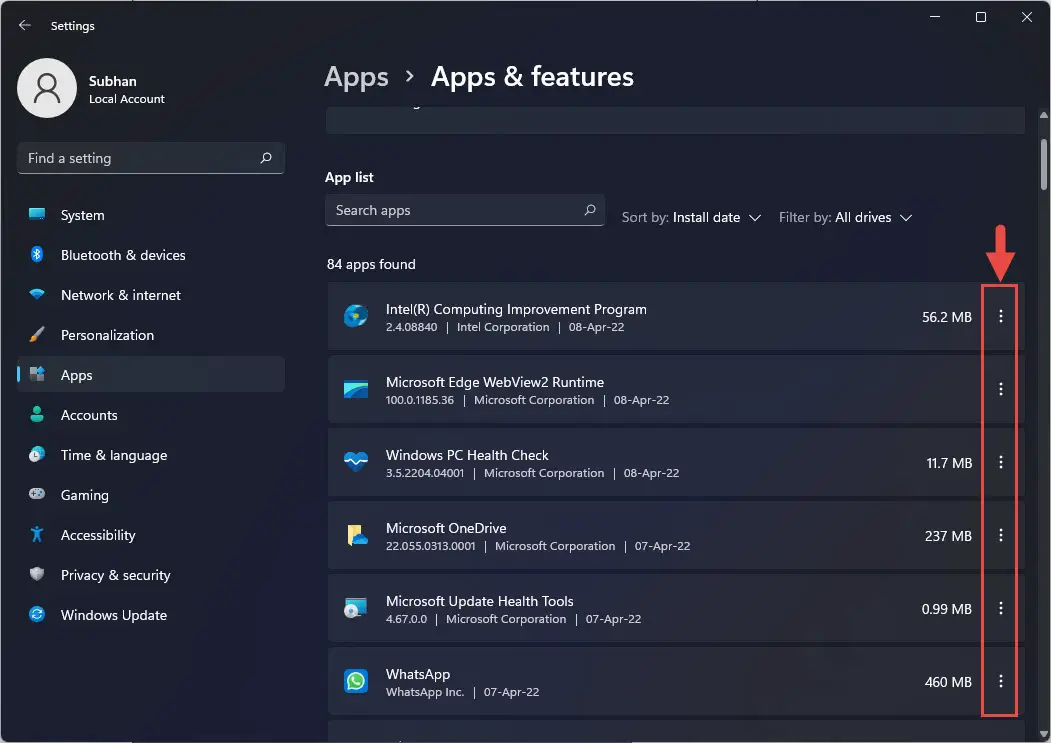
Task: Click the 460 MB size value
Action: click(x=948, y=683)
